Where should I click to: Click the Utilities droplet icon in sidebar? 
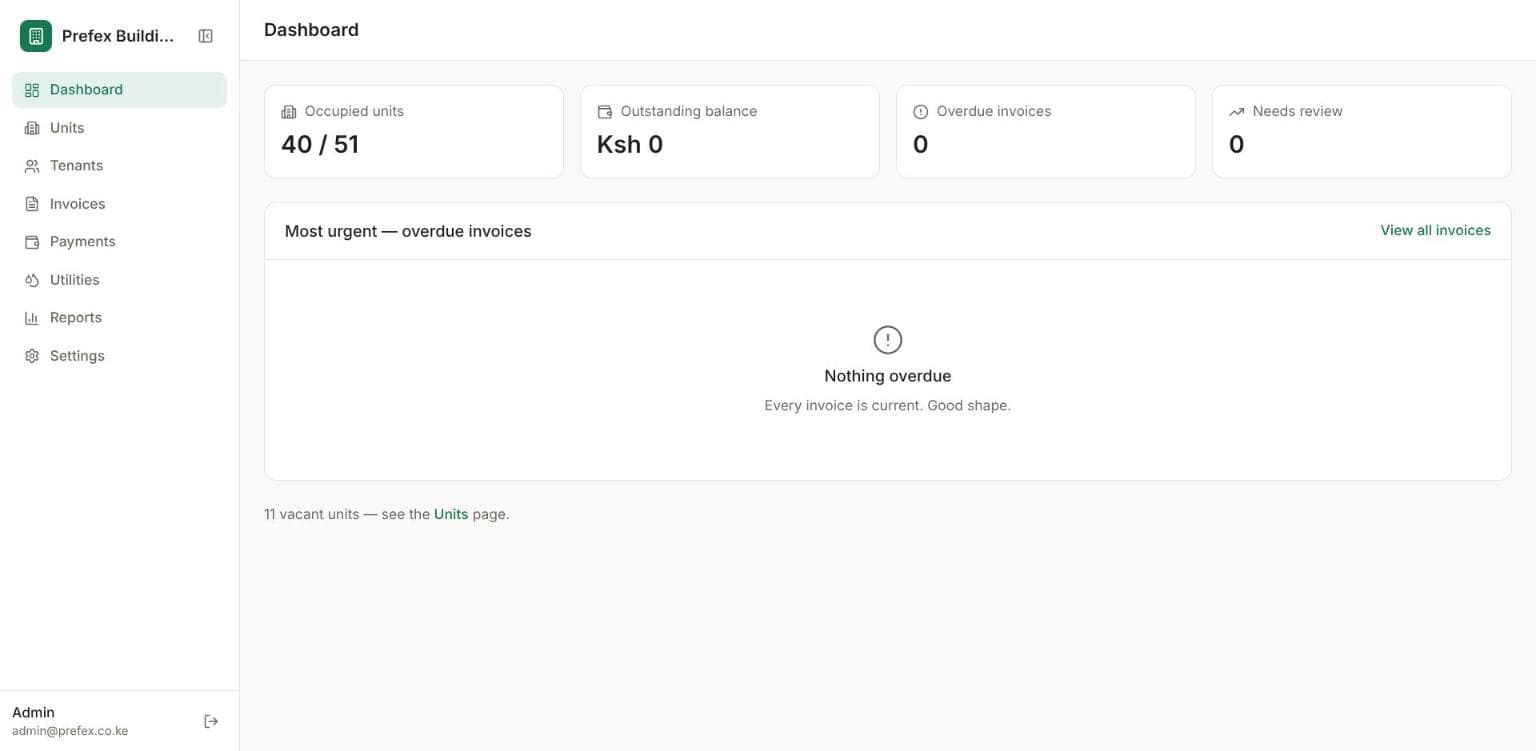tap(32, 280)
